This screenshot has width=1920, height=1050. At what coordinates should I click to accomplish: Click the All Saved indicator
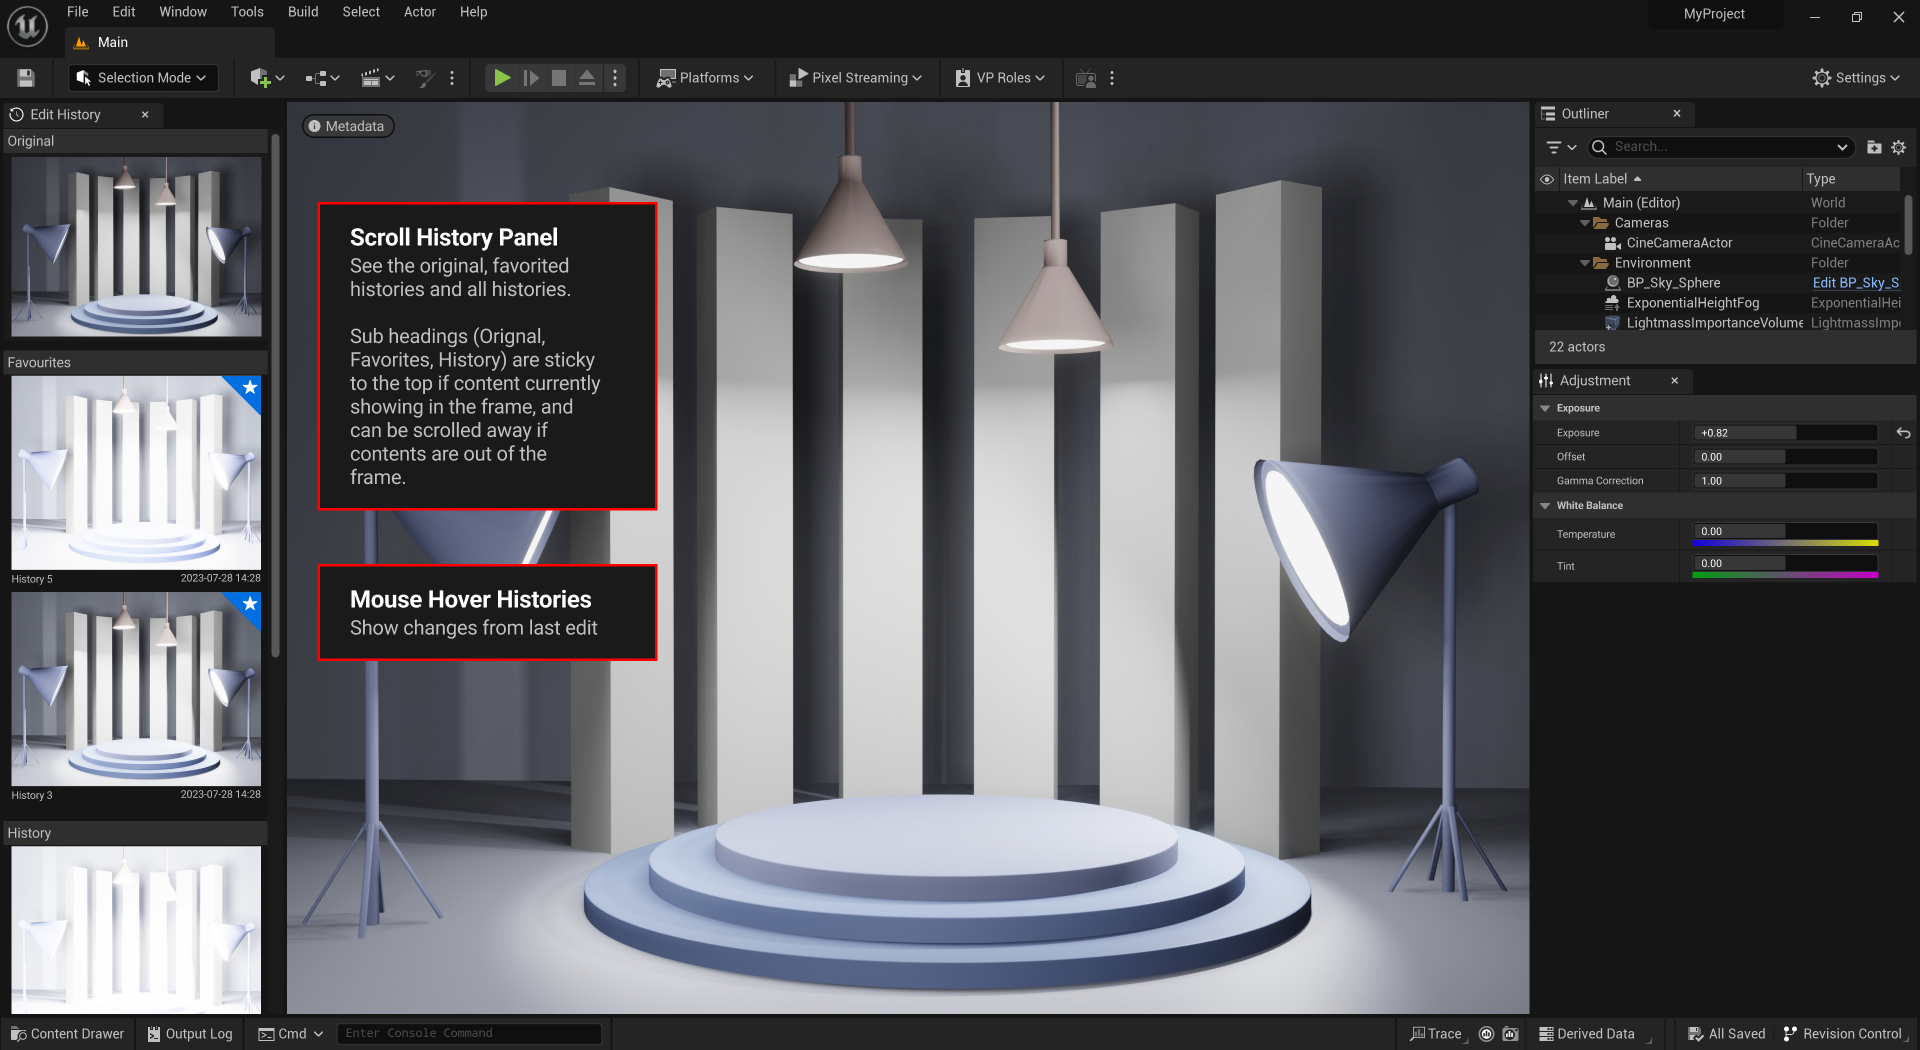point(1726,1034)
